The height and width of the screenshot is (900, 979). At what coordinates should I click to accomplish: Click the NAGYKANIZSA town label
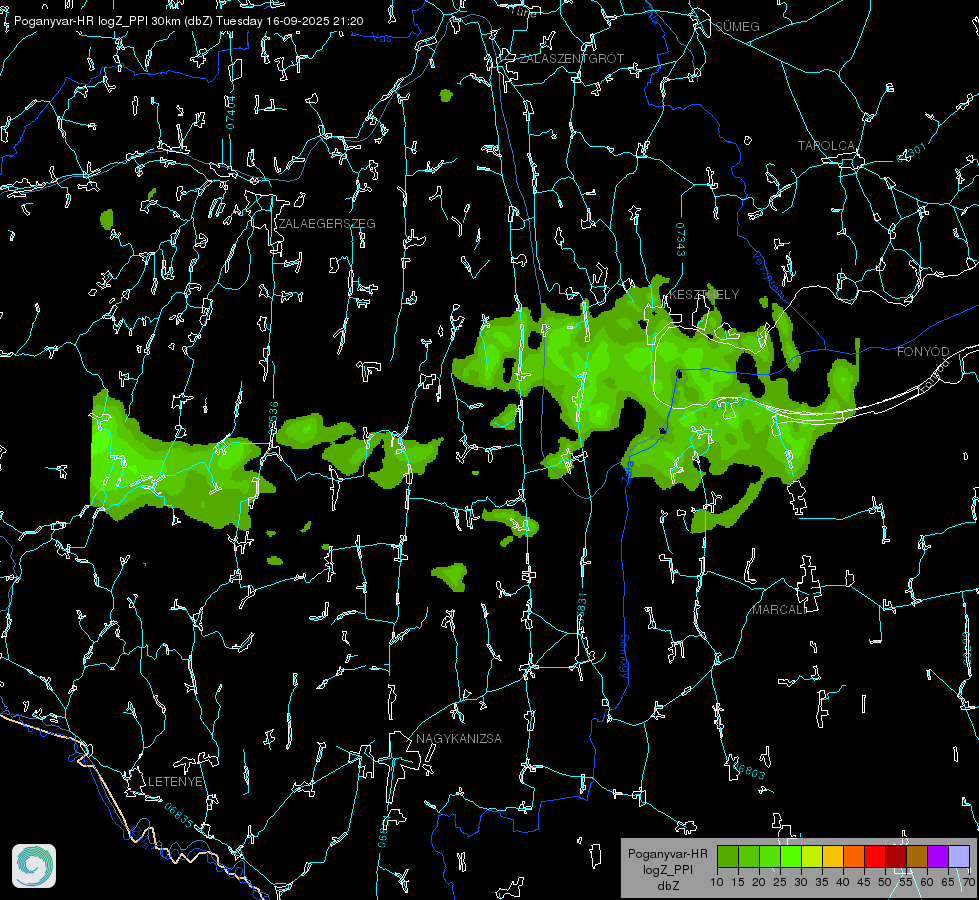(x=459, y=739)
